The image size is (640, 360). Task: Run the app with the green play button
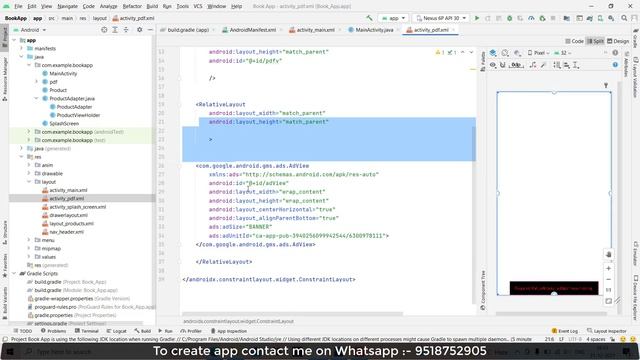(477, 18)
